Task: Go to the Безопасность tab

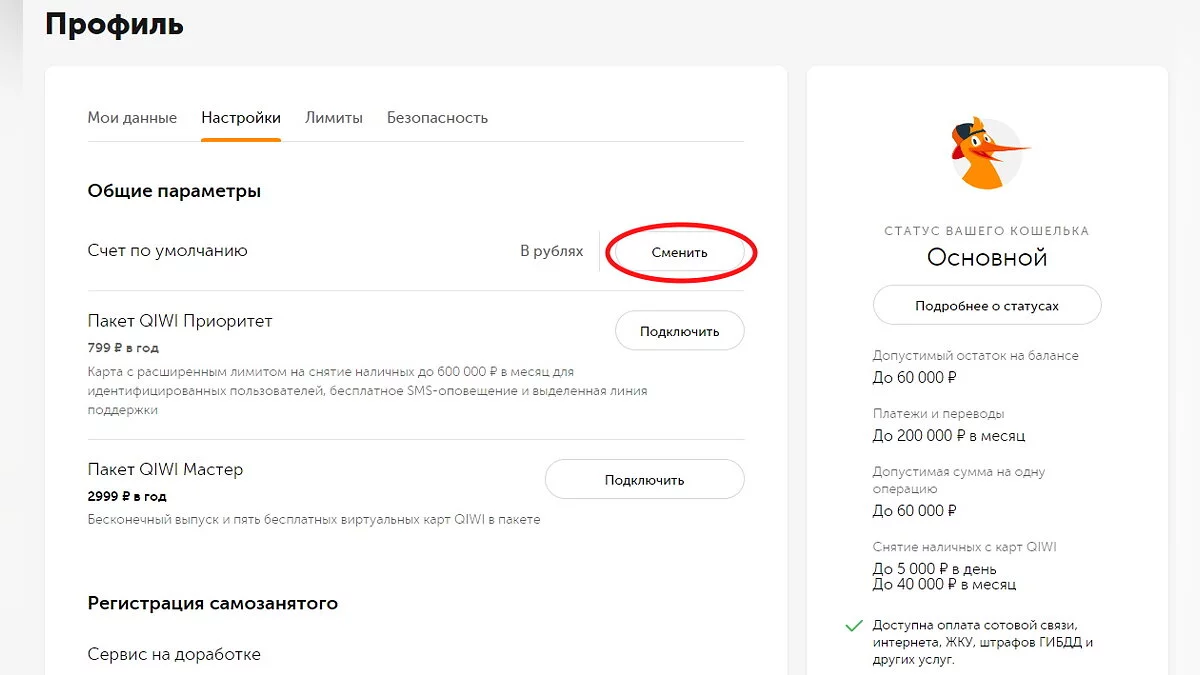Action: (437, 118)
